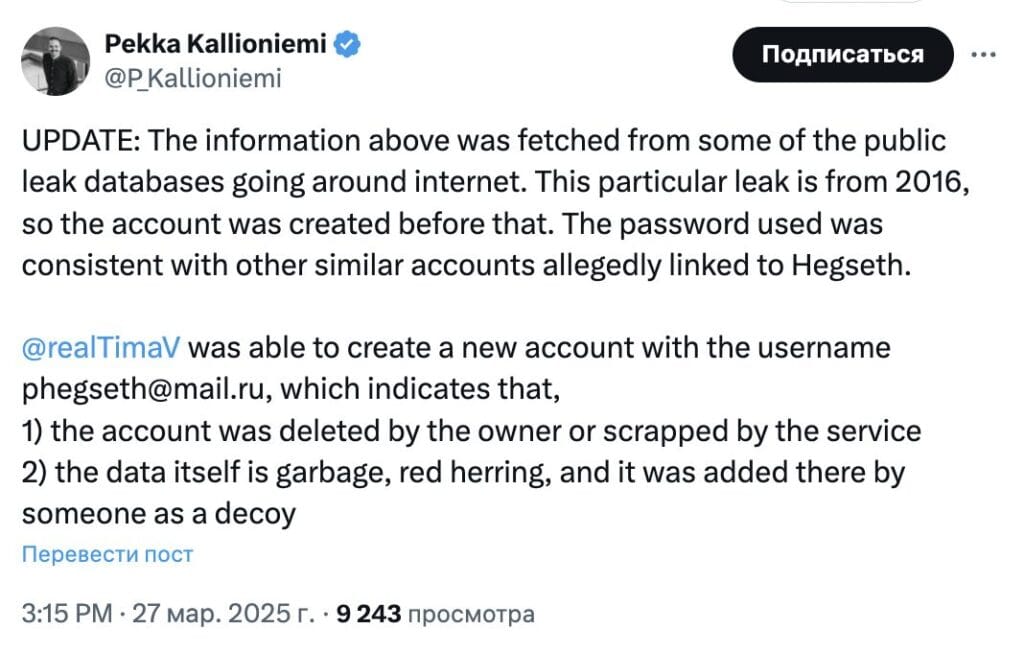1024x652 pixels.
Task: Click the Подписаться follow button
Action: click(842, 54)
